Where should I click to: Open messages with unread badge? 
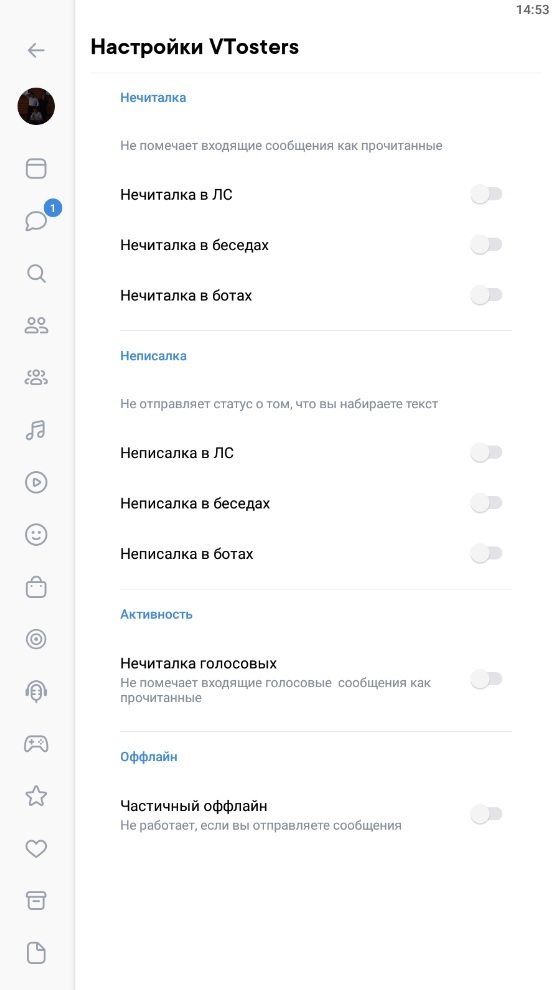click(x=36, y=221)
